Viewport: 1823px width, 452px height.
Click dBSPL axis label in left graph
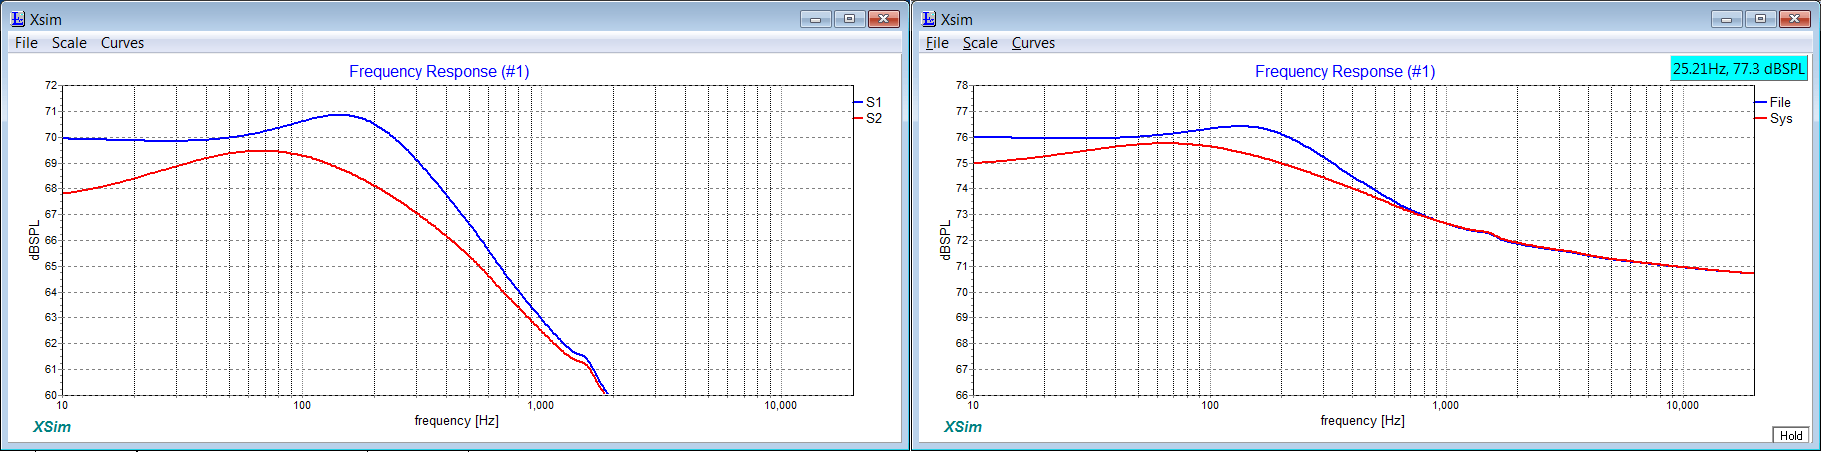pos(34,240)
